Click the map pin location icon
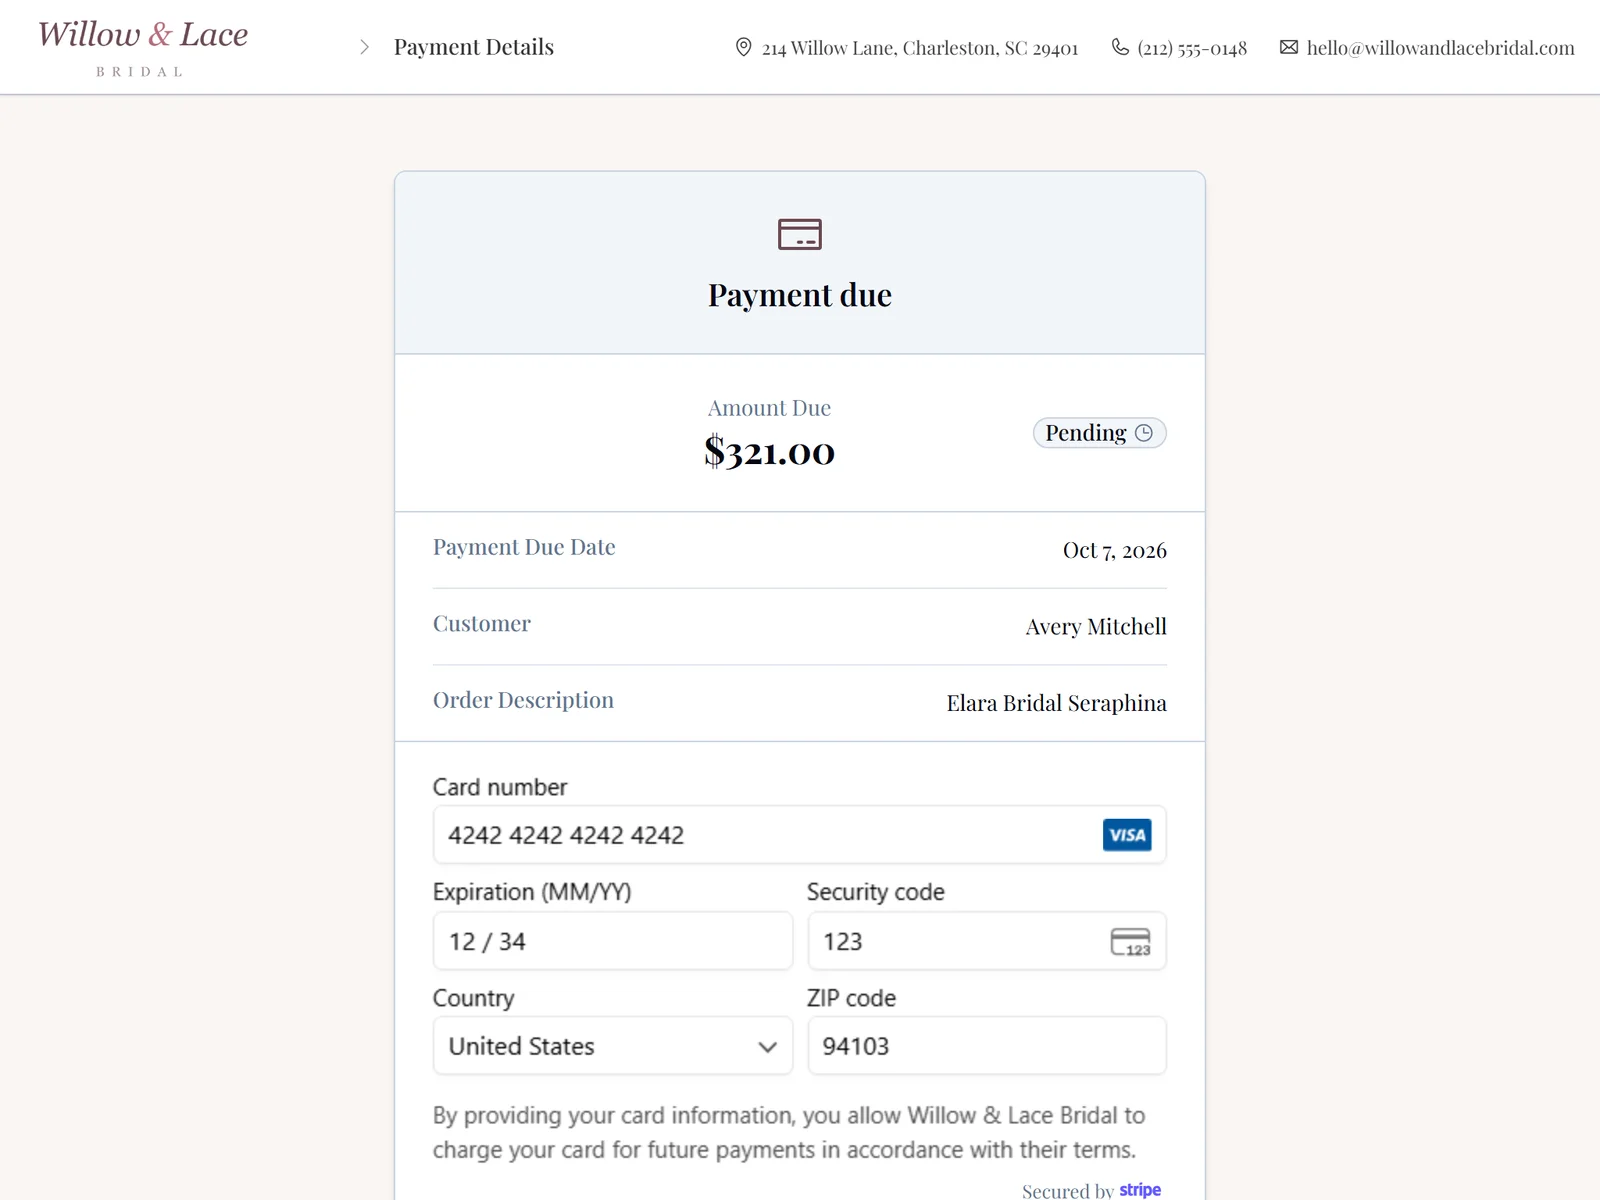Viewport: 1600px width, 1200px height. pos(743,47)
